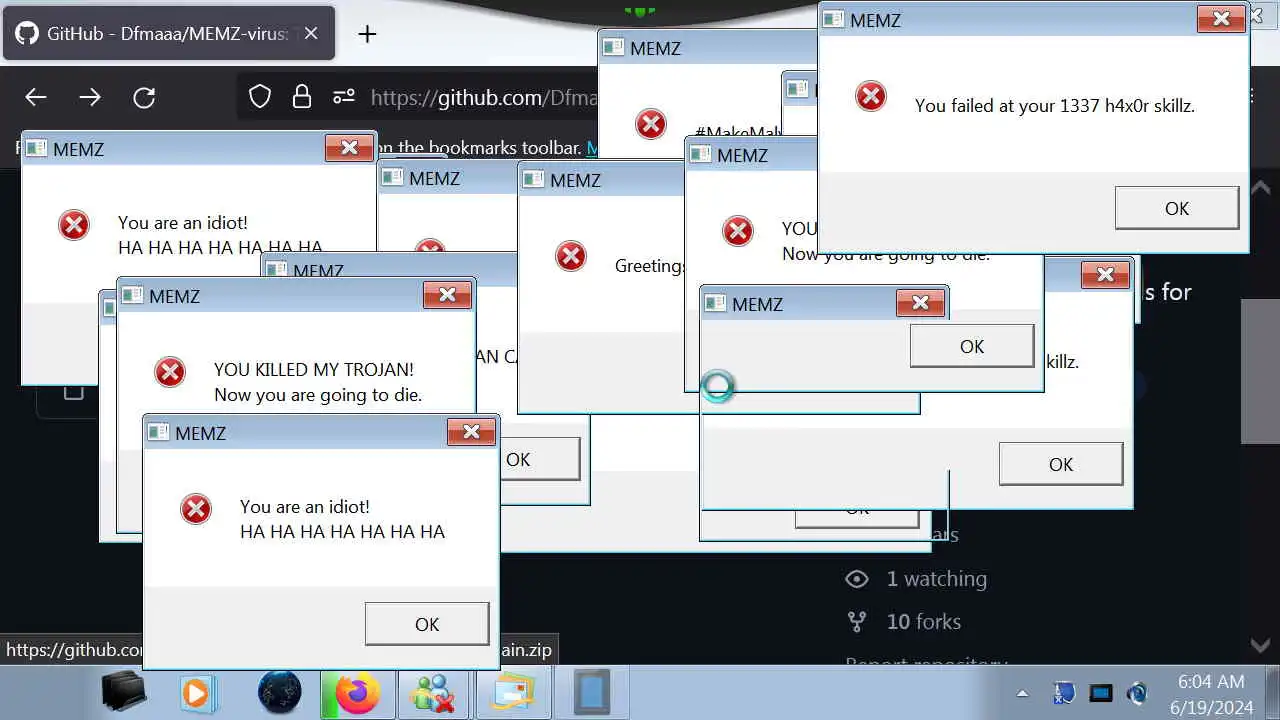Click the fork icon beside '10 forks'

coord(857,622)
